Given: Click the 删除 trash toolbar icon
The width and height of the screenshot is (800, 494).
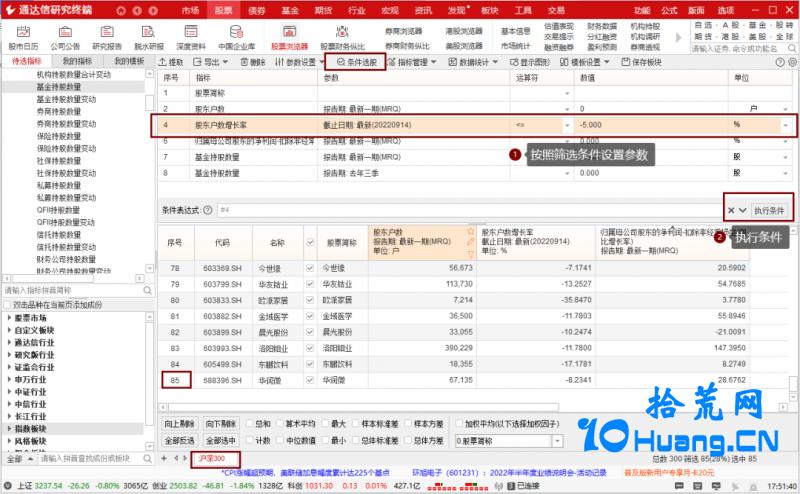Looking at the screenshot, I should click(244, 62).
